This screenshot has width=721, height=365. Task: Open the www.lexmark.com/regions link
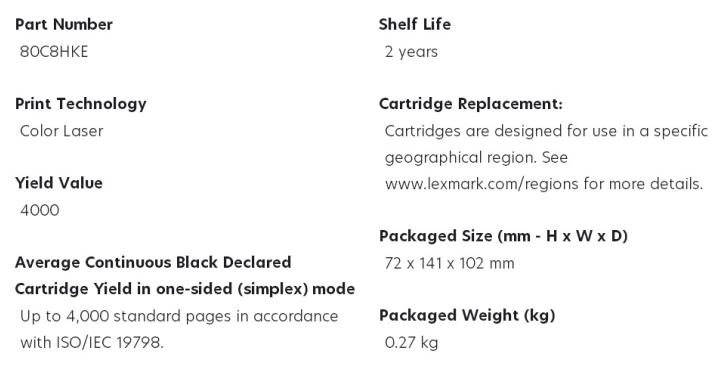tap(481, 184)
